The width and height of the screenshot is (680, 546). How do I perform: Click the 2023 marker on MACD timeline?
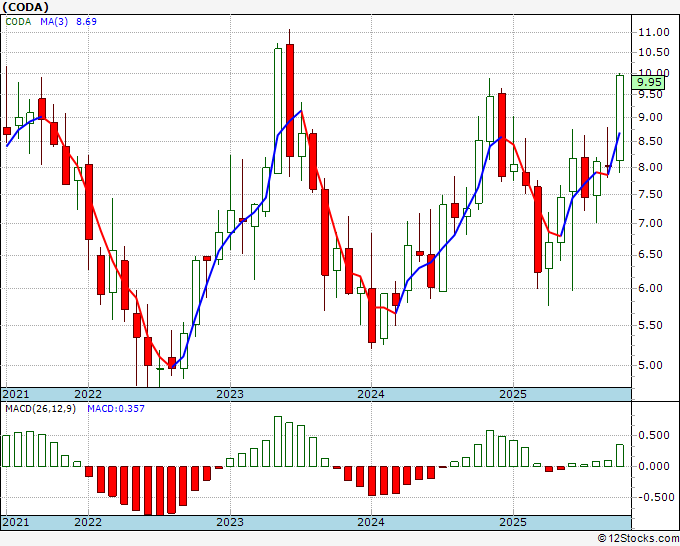pyautogui.click(x=230, y=522)
